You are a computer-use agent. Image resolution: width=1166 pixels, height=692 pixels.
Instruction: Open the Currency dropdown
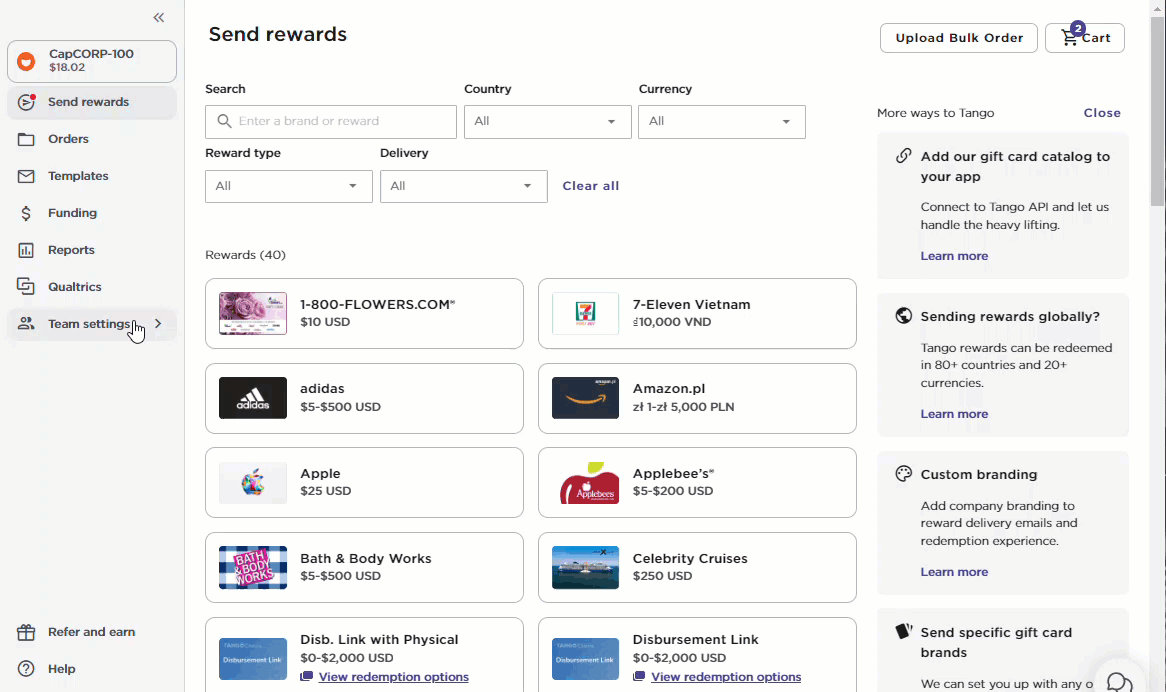point(721,122)
